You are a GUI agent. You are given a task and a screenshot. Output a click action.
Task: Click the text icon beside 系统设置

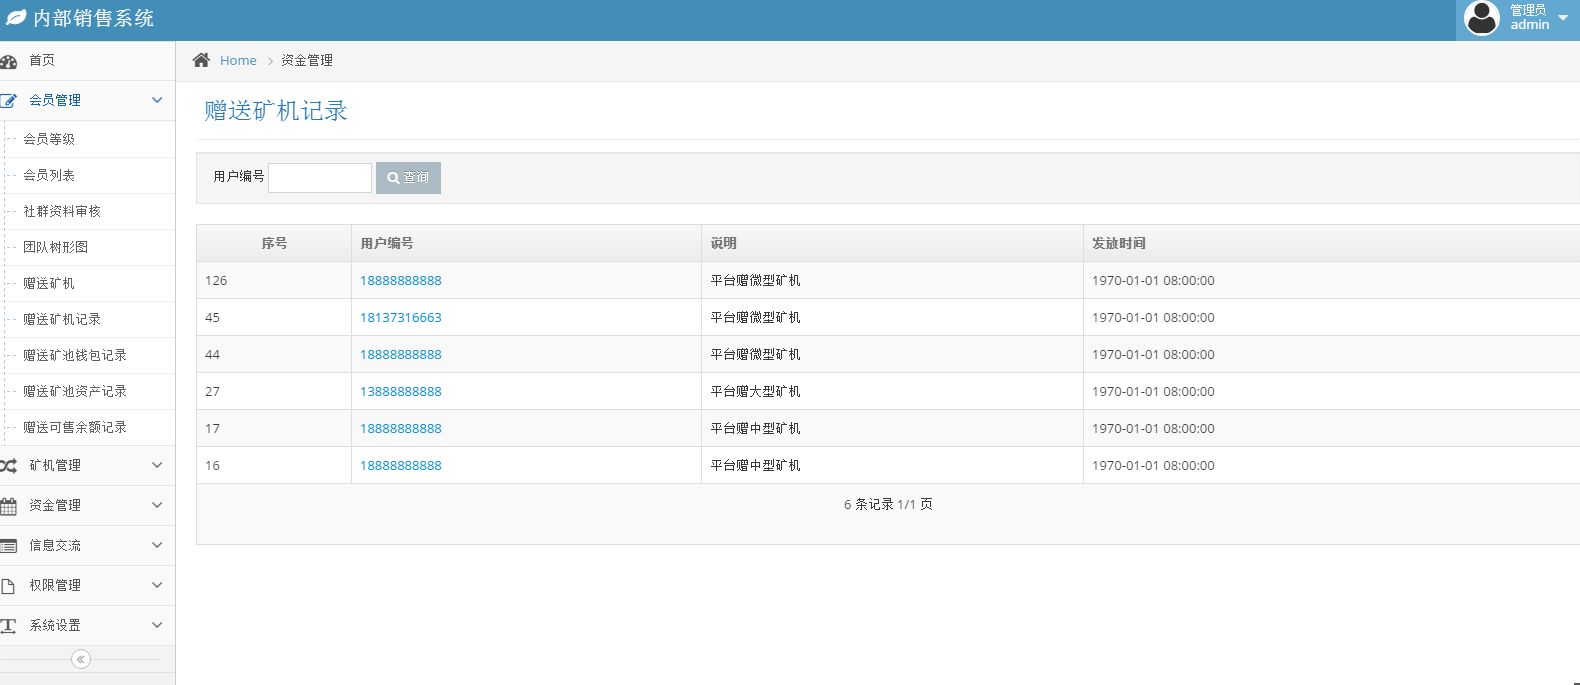[x=9, y=626]
